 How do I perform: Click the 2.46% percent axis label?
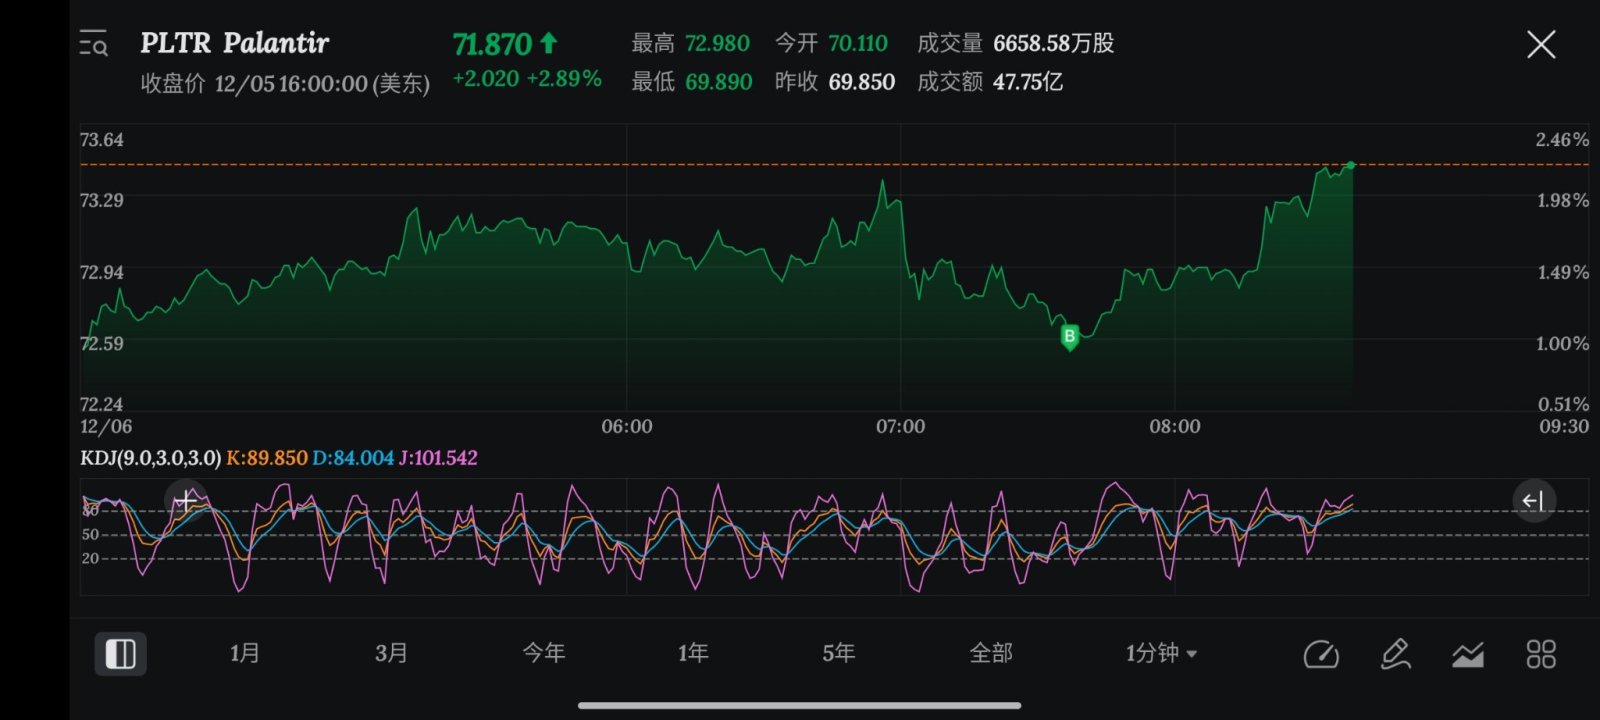coord(1562,140)
